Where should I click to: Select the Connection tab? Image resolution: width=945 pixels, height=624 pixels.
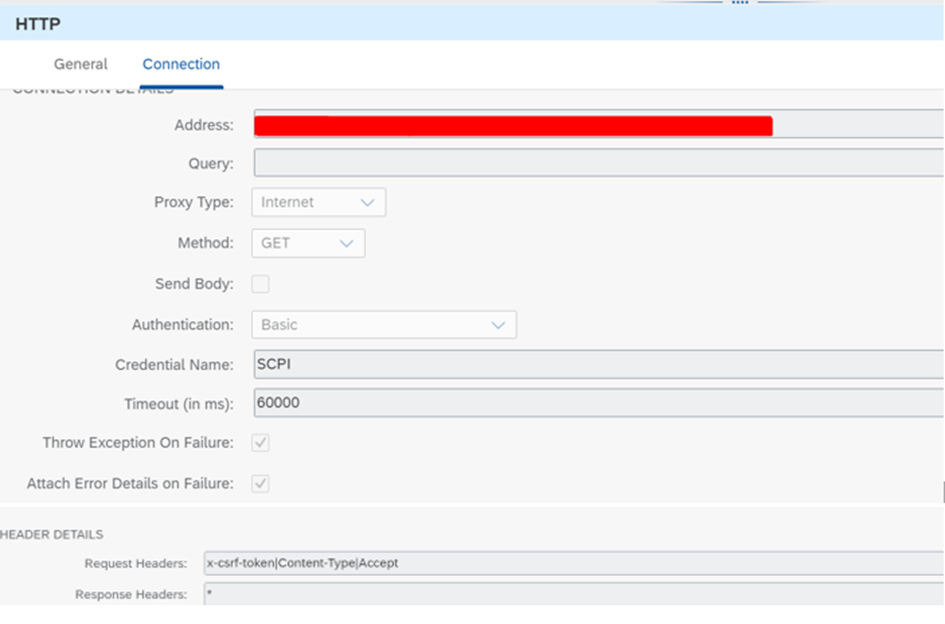coord(181,64)
